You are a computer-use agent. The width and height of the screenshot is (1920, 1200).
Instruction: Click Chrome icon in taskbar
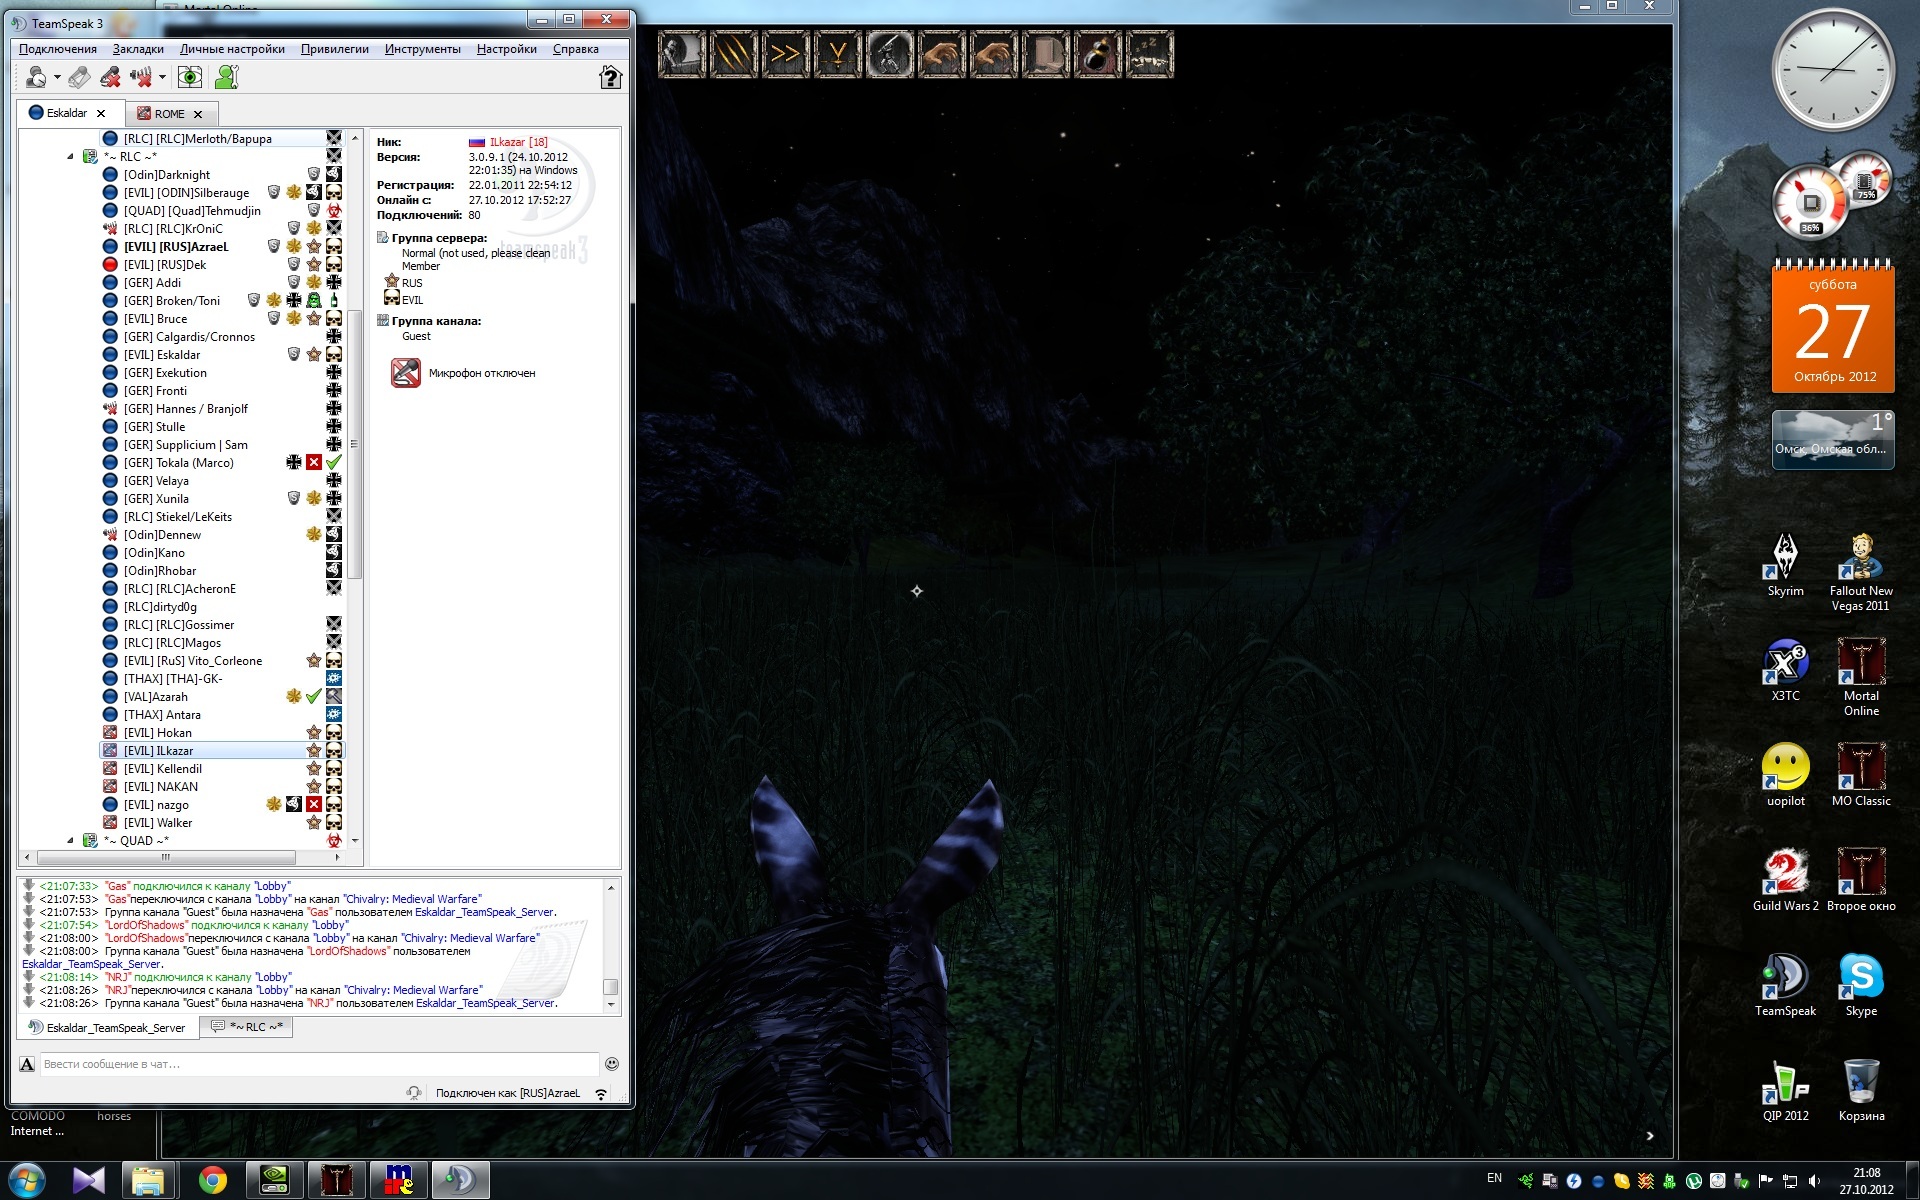(x=212, y=1181)
